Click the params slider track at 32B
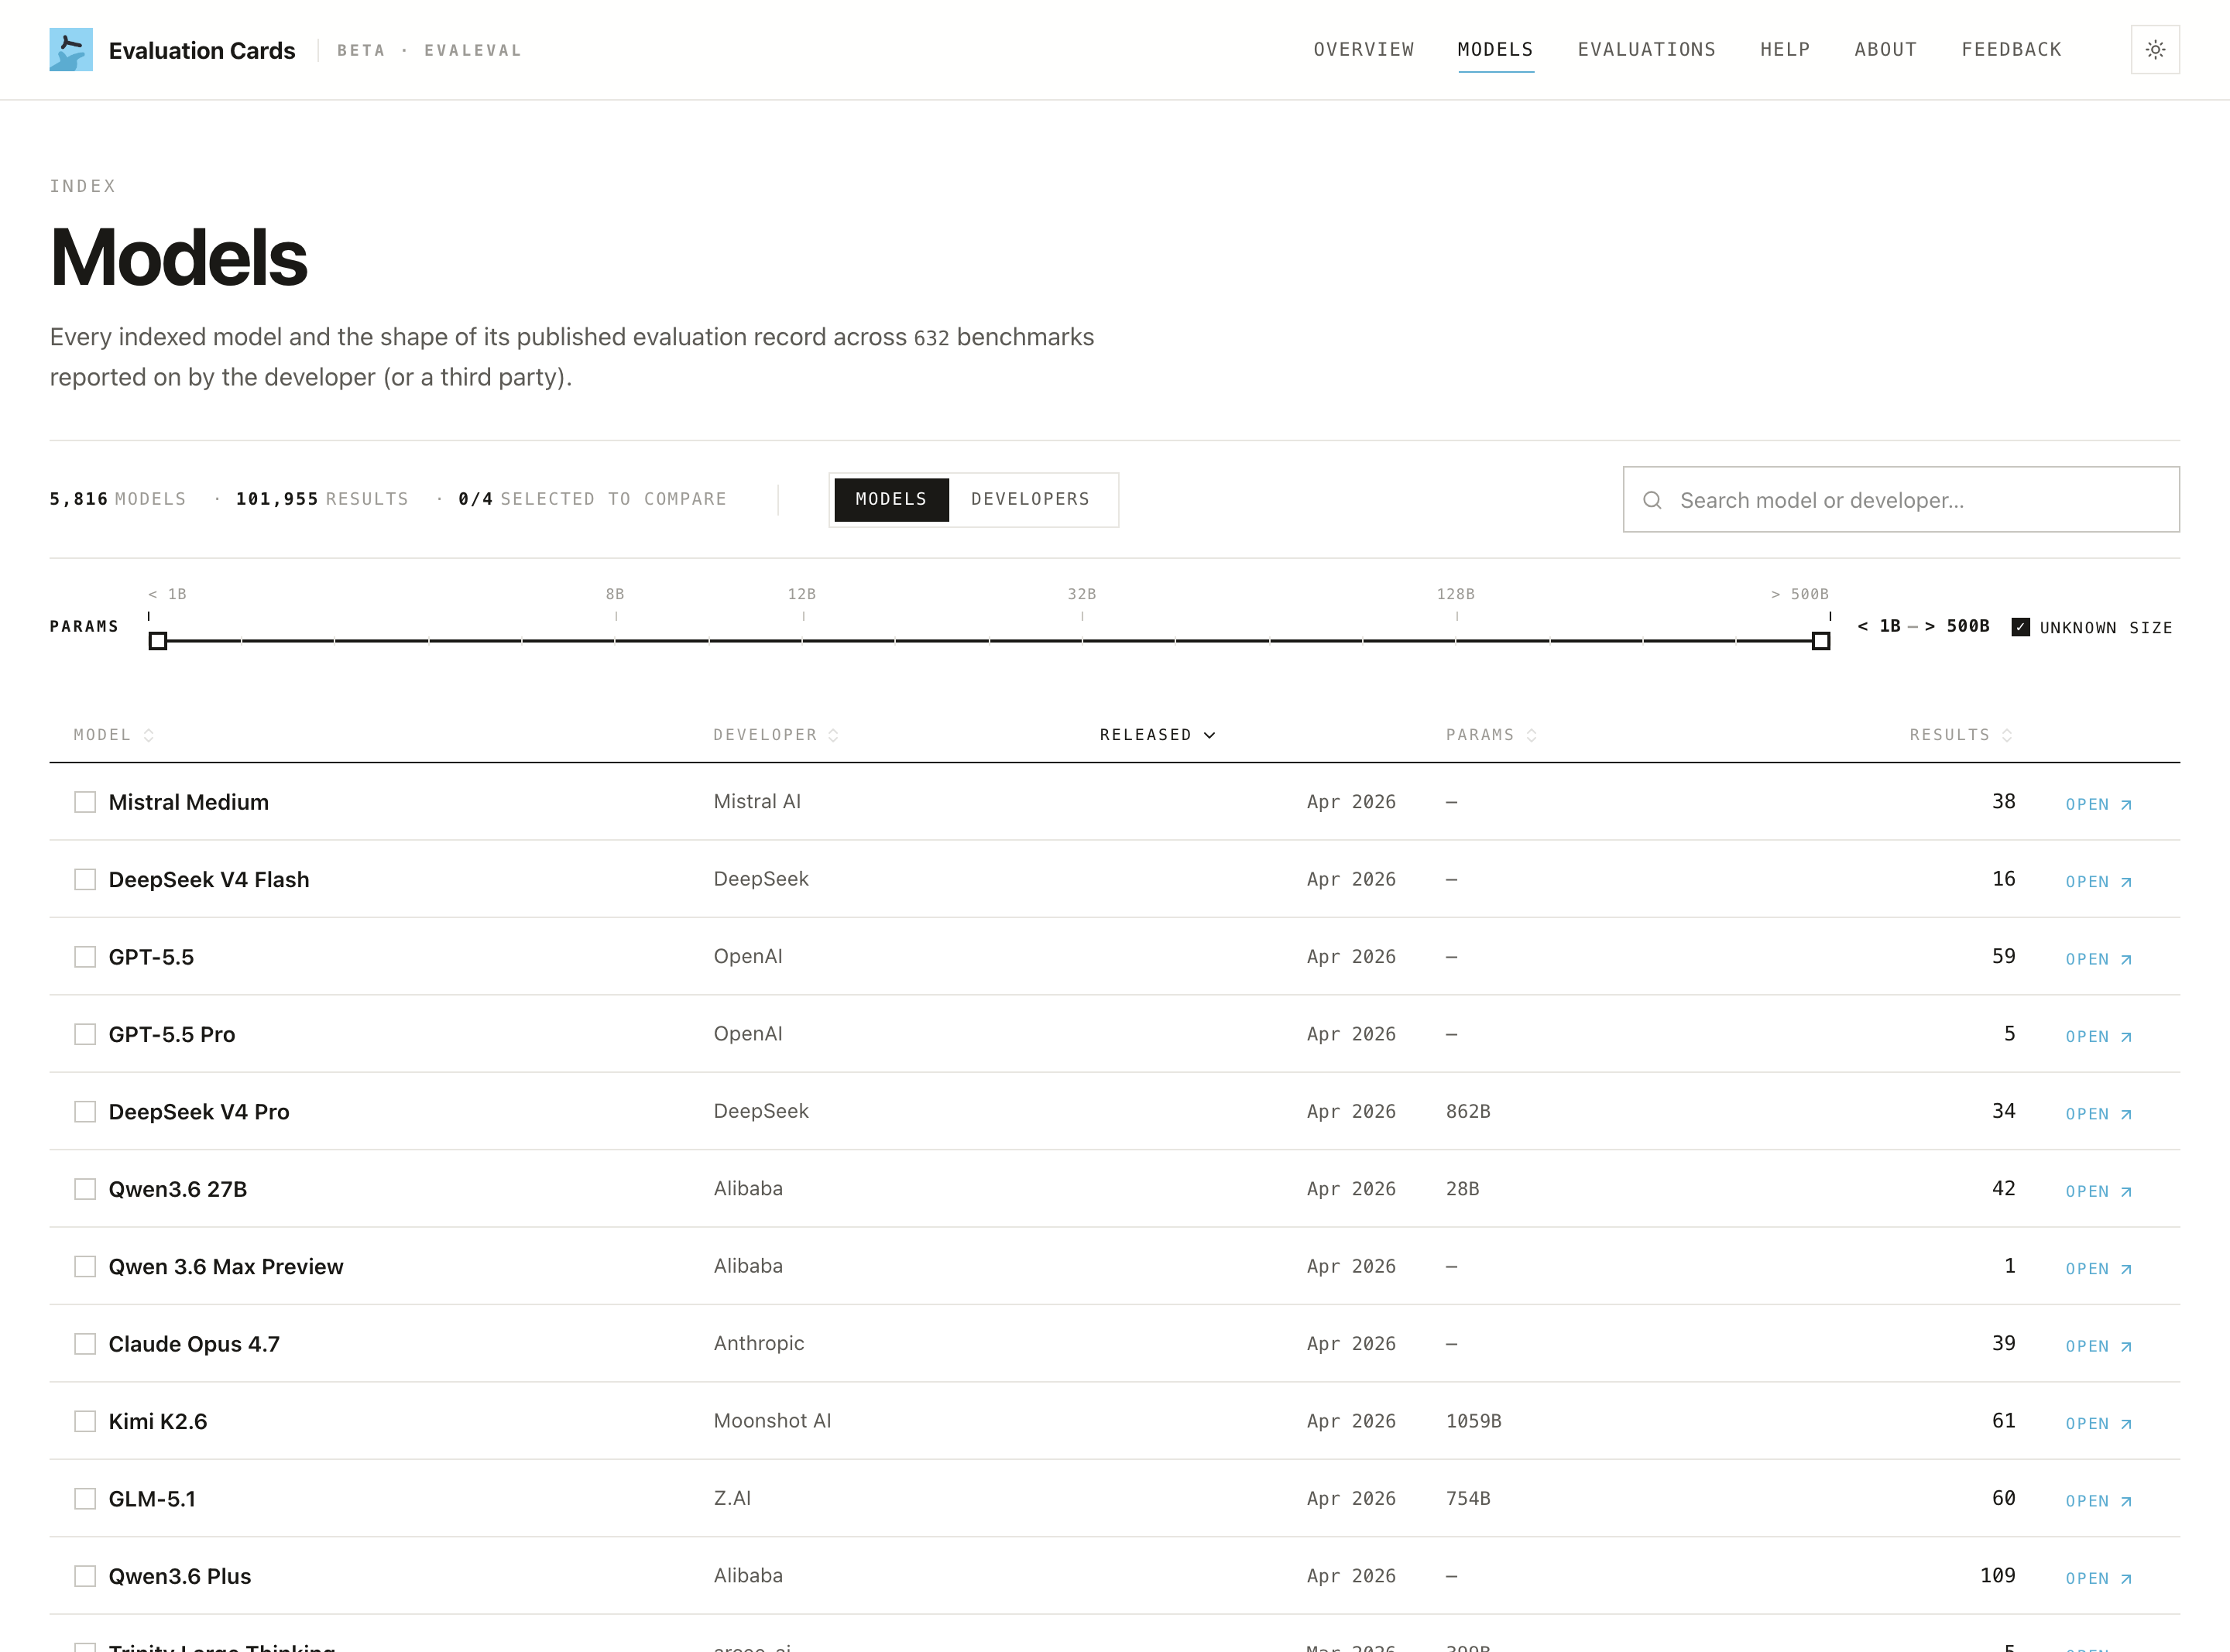 (x=1082, y=641)
